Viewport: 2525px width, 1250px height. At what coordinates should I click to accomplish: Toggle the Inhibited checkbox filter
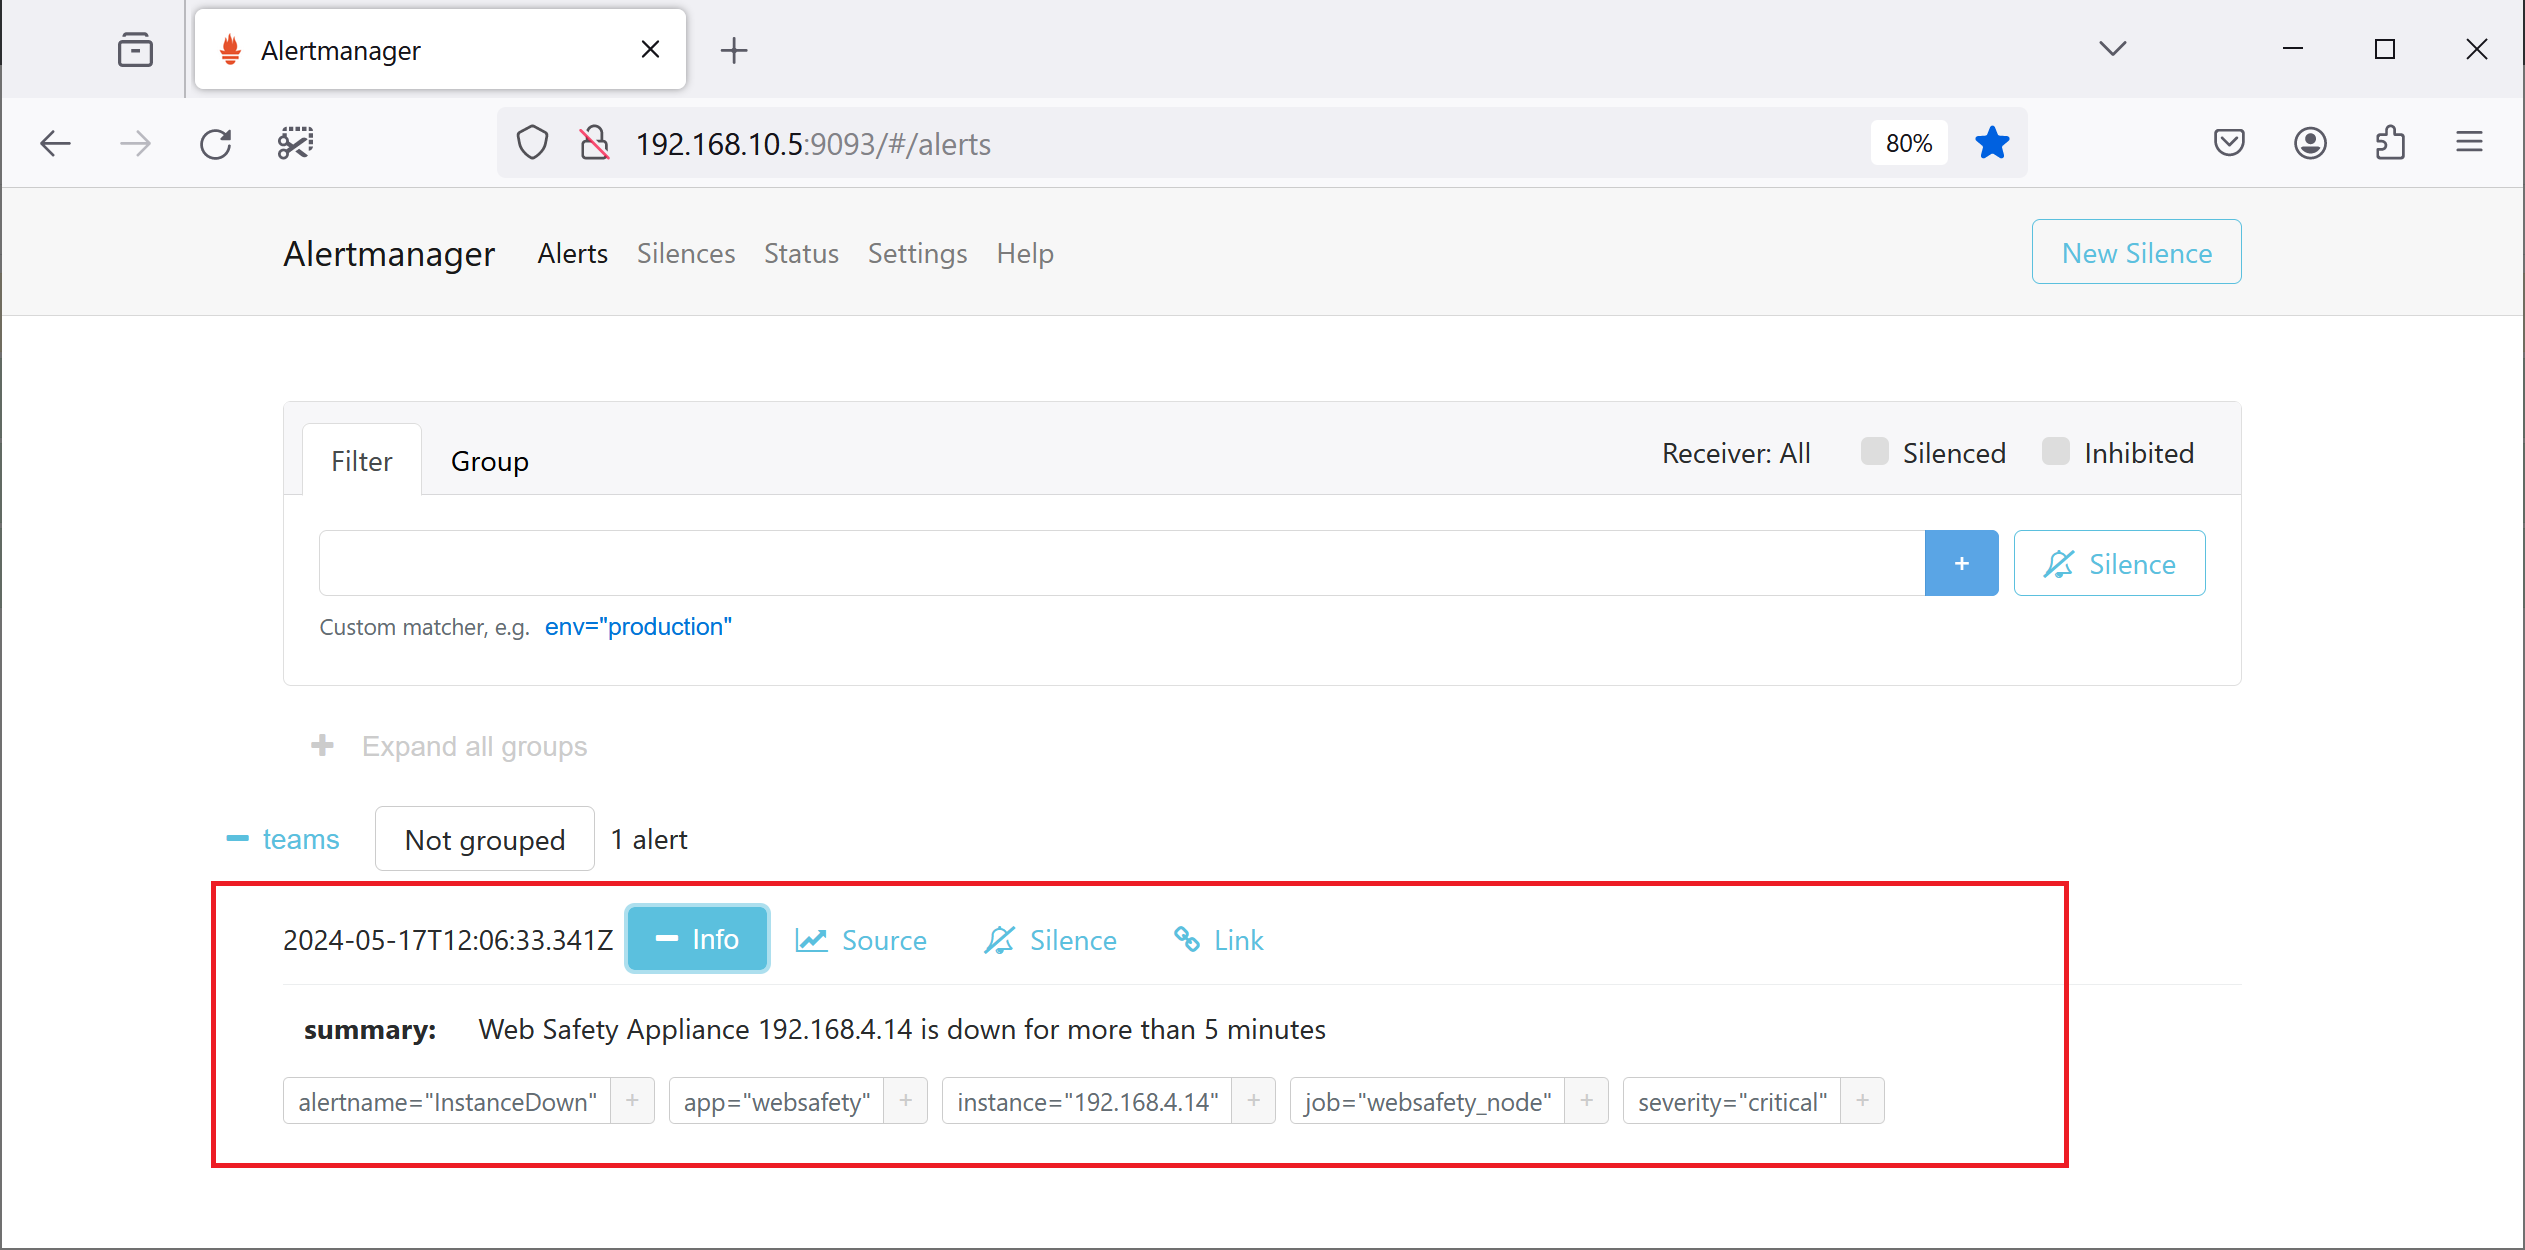tap(2056, 453)
